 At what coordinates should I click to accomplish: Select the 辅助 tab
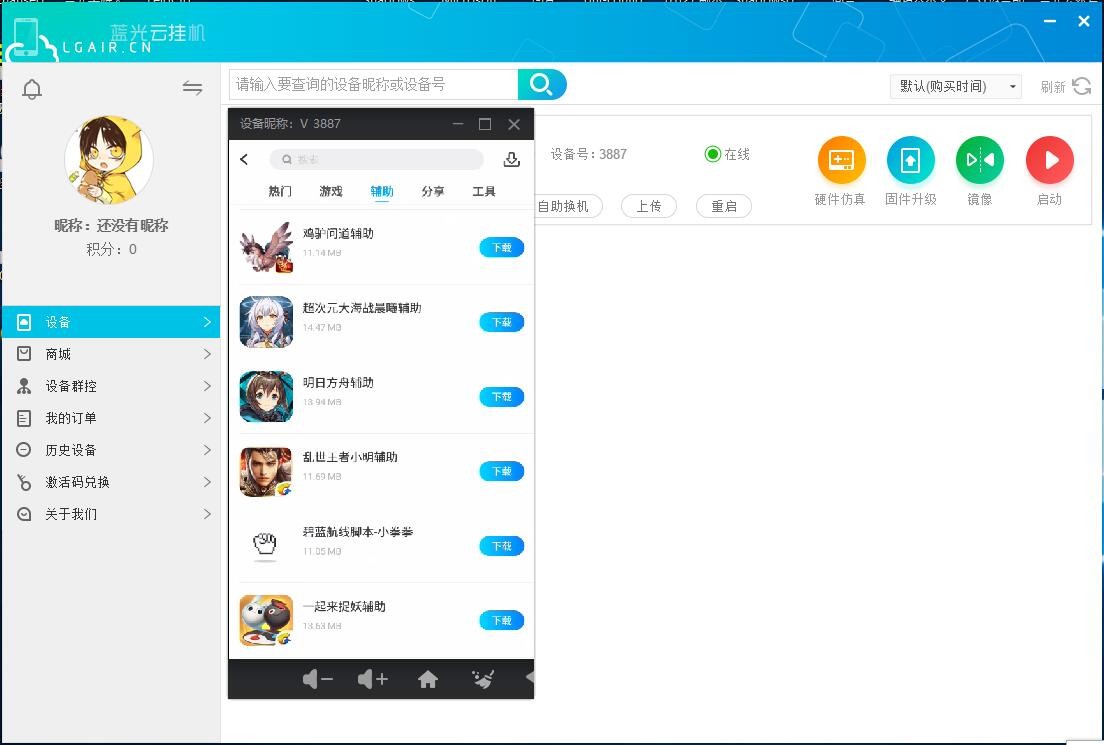pyautogui.click(x=382, y=192)
